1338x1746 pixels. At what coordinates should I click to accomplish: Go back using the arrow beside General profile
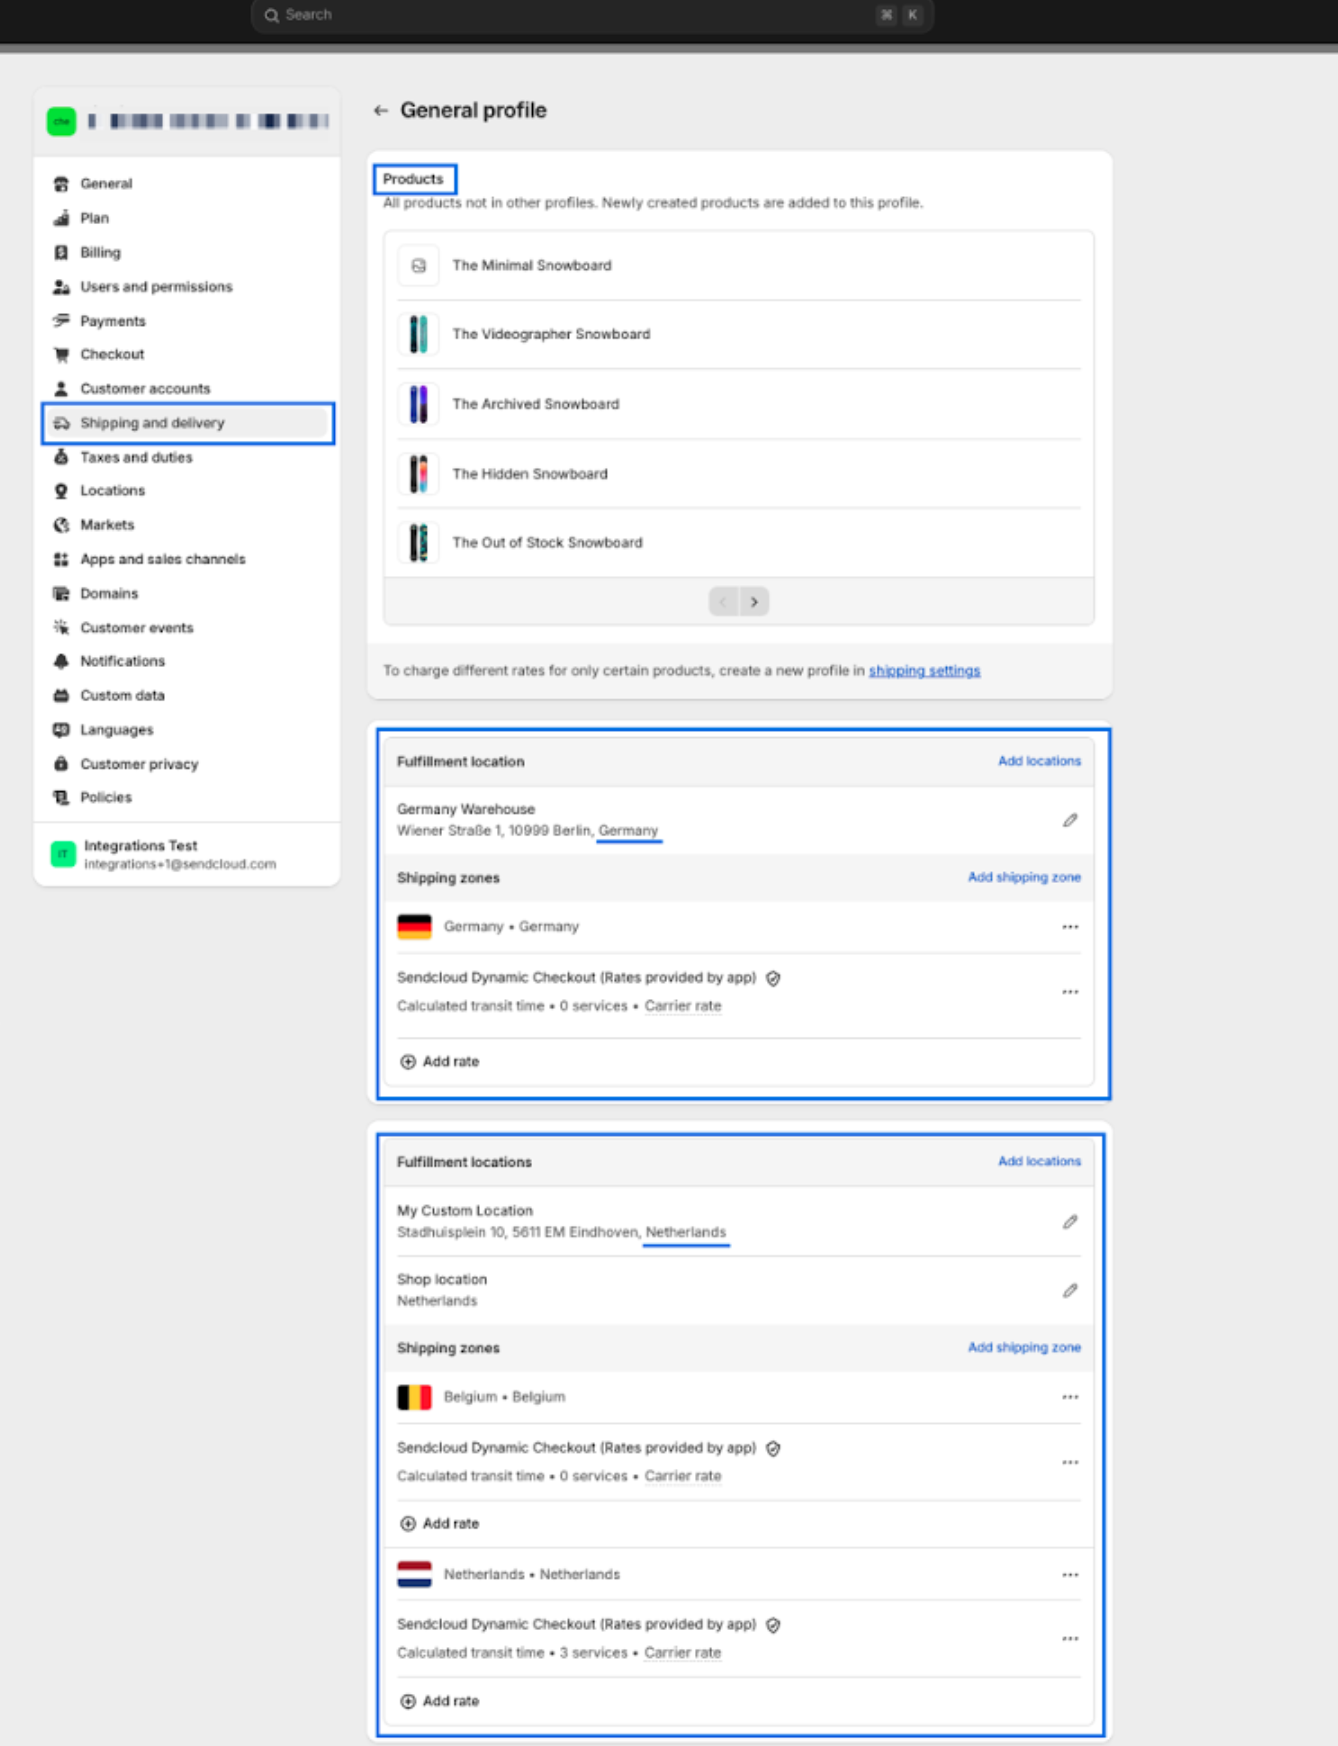381,111
